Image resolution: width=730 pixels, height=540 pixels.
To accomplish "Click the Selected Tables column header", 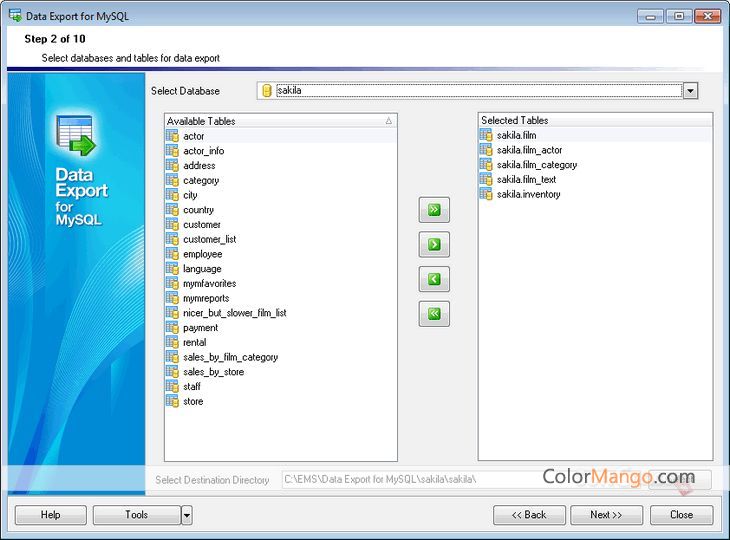I will 595,120.
